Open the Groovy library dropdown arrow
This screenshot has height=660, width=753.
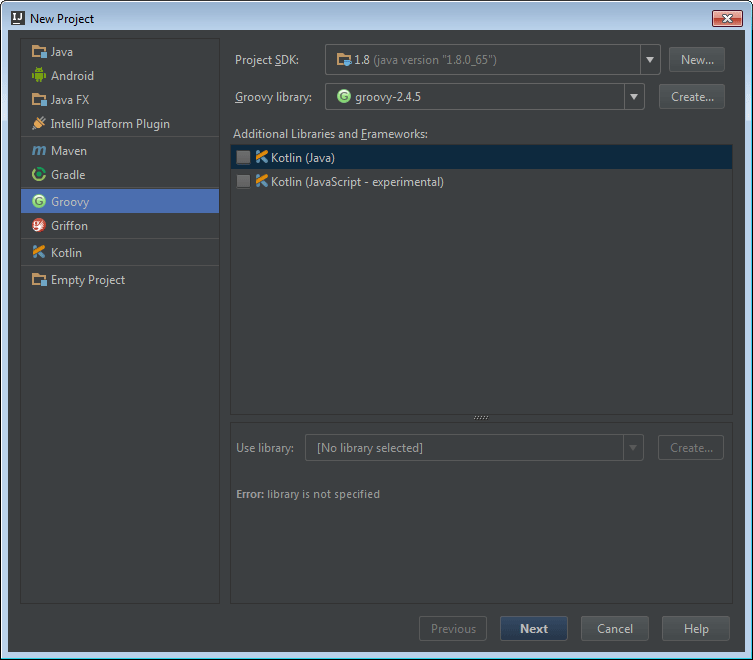(x=634, y=97)
